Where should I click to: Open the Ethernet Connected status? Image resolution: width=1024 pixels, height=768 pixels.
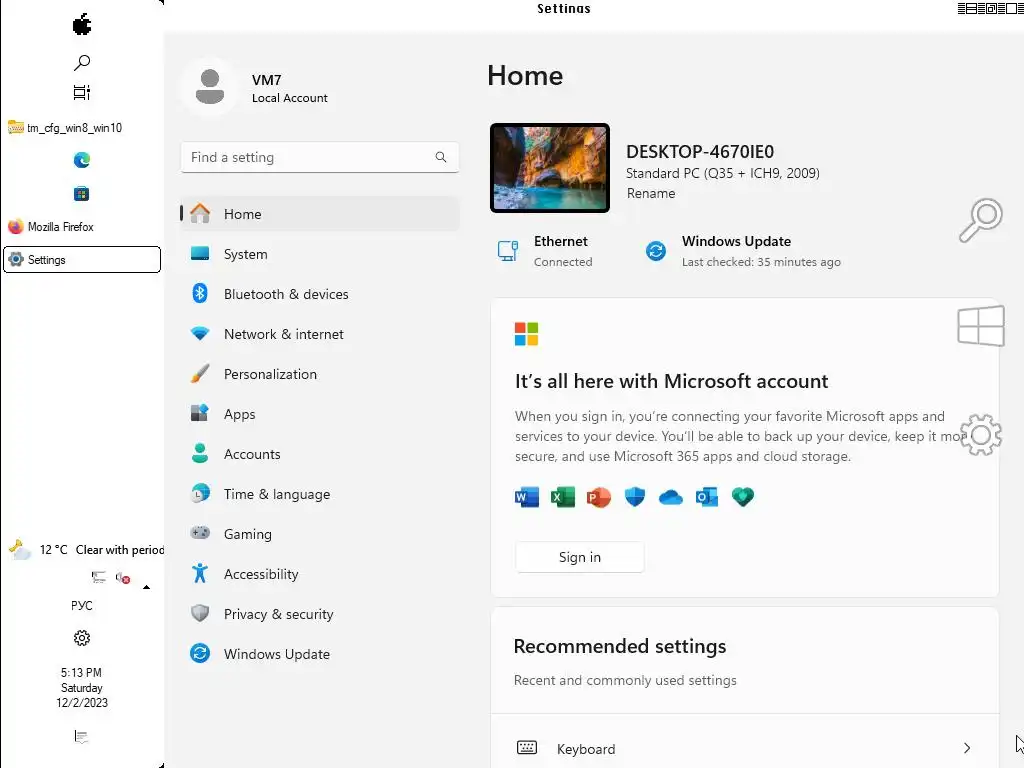click(545, 251)
